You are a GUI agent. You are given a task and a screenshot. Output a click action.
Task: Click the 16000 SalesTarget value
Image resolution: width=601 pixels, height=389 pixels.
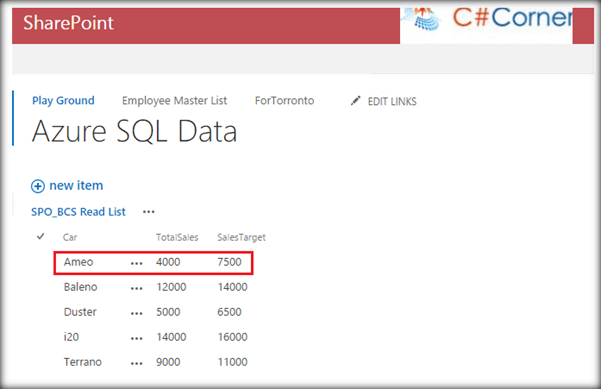[232, 337]
